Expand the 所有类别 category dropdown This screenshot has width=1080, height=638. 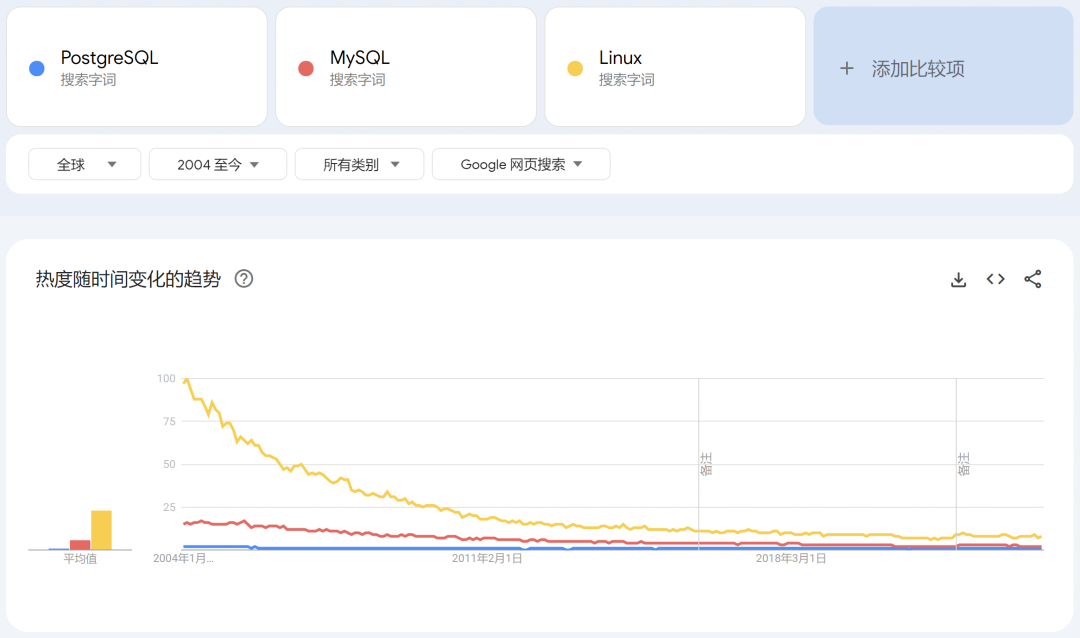coord(360,164)
